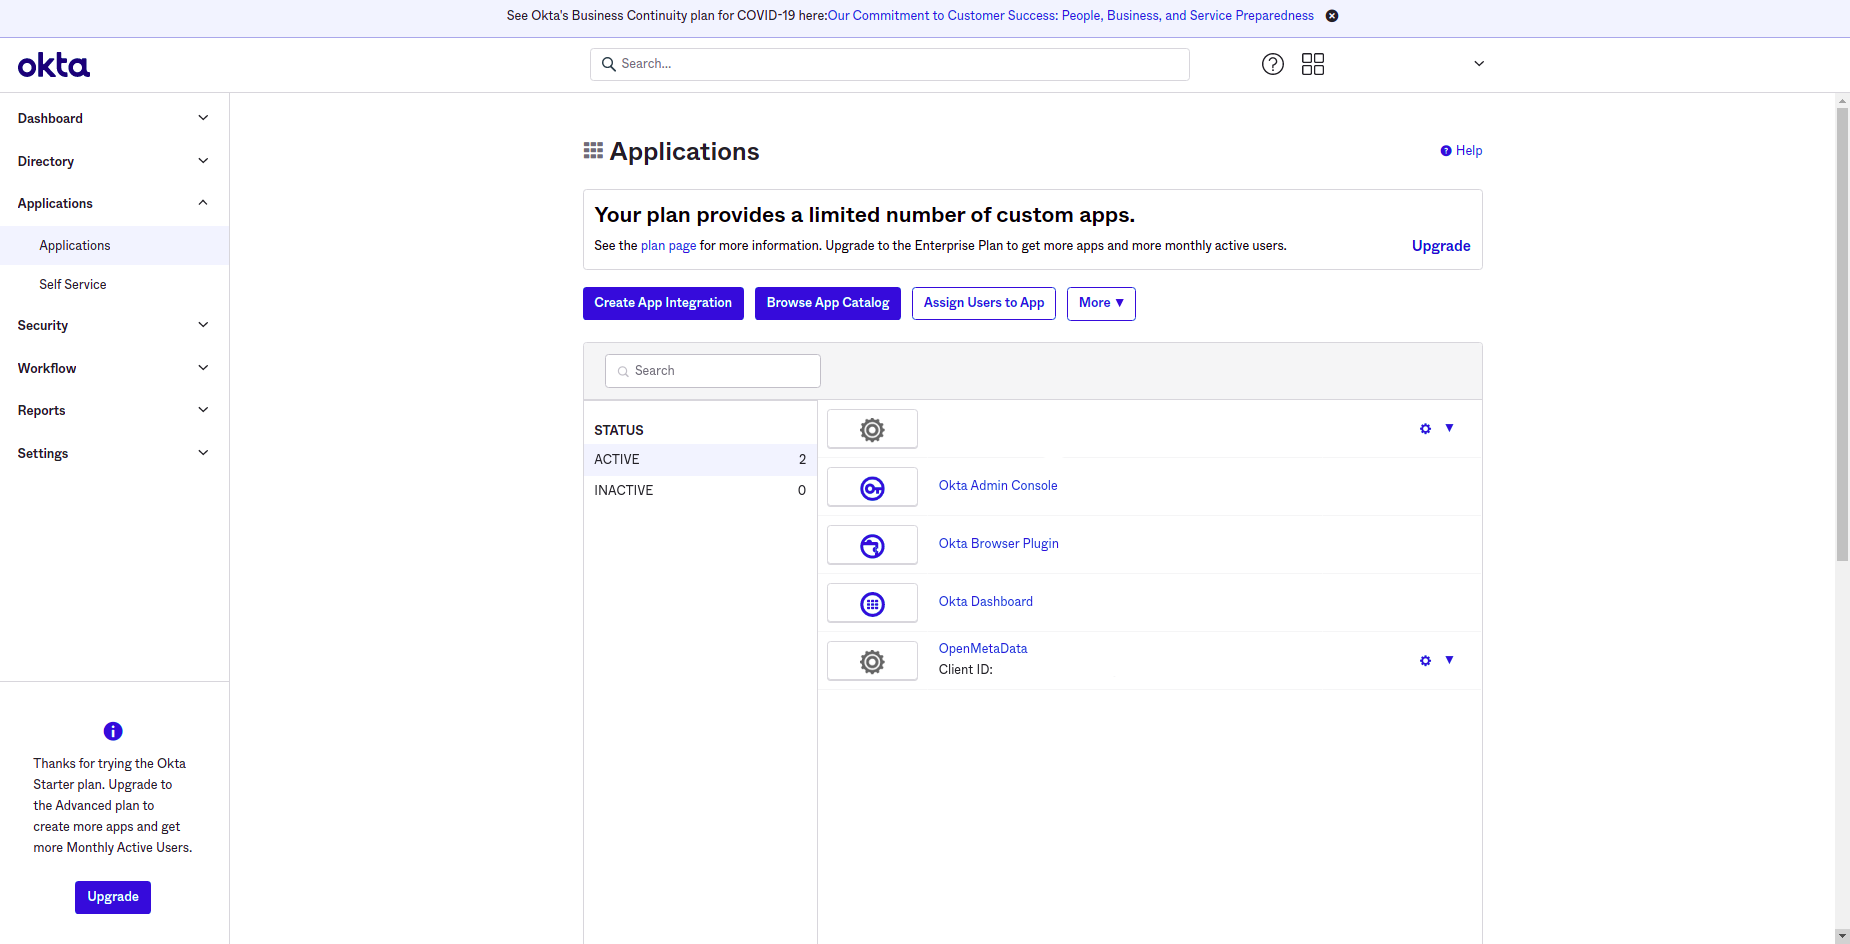Screen dimensions: 1850x944
Task: Expand the user account dropdown chevron
Action: point(1479,64)
